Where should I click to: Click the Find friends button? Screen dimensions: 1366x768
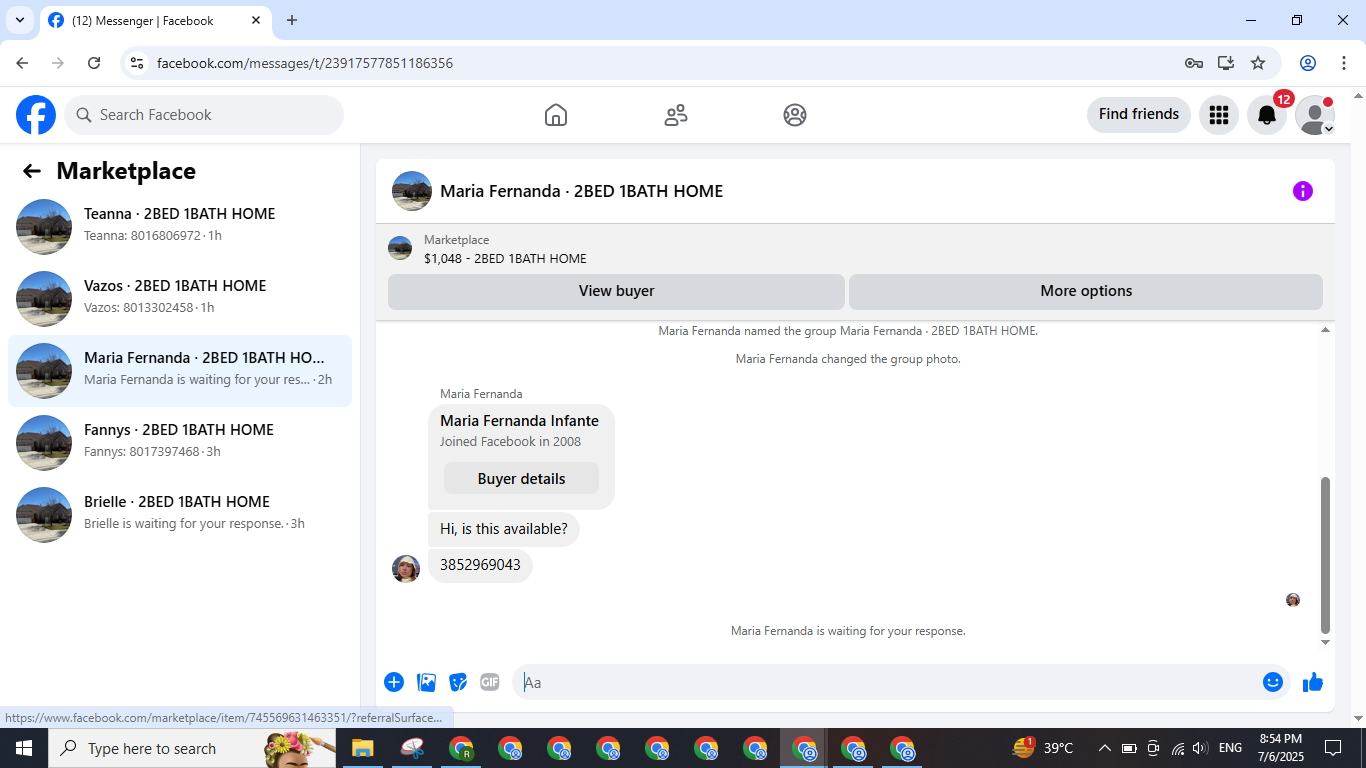pyautogui.click(x=1139, y=114)
